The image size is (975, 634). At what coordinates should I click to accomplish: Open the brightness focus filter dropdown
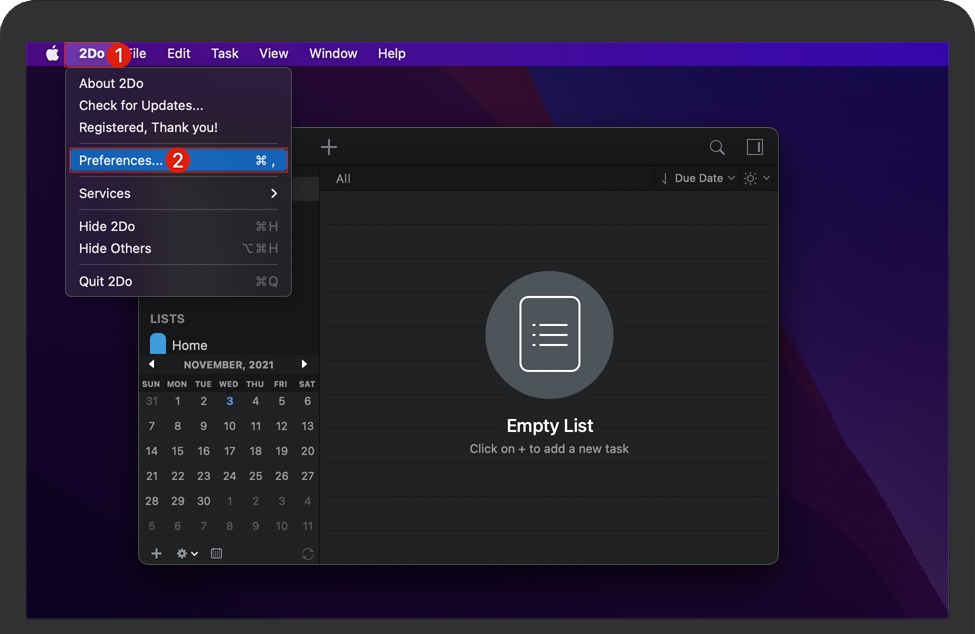[756, 178]
